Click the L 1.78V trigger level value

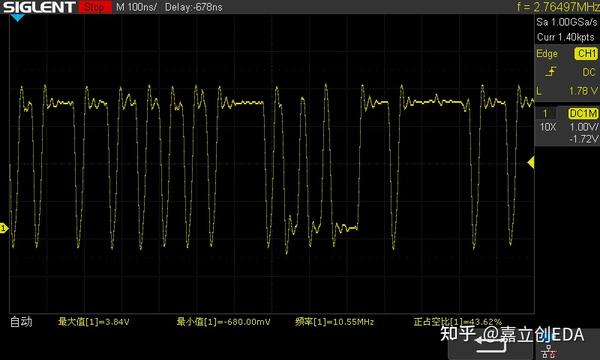point(567,91)
